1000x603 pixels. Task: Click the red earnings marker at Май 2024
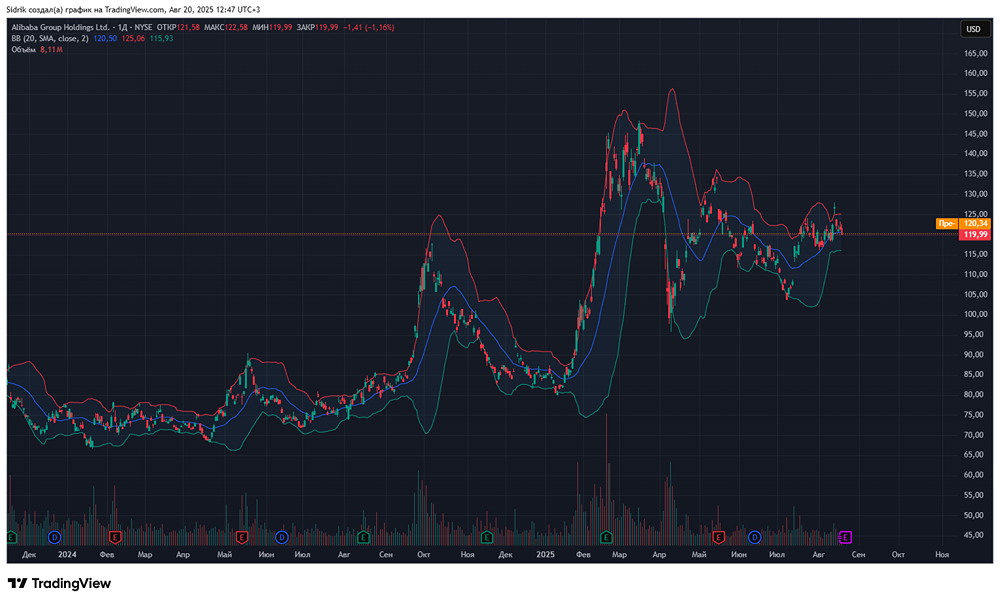point(241,538)
